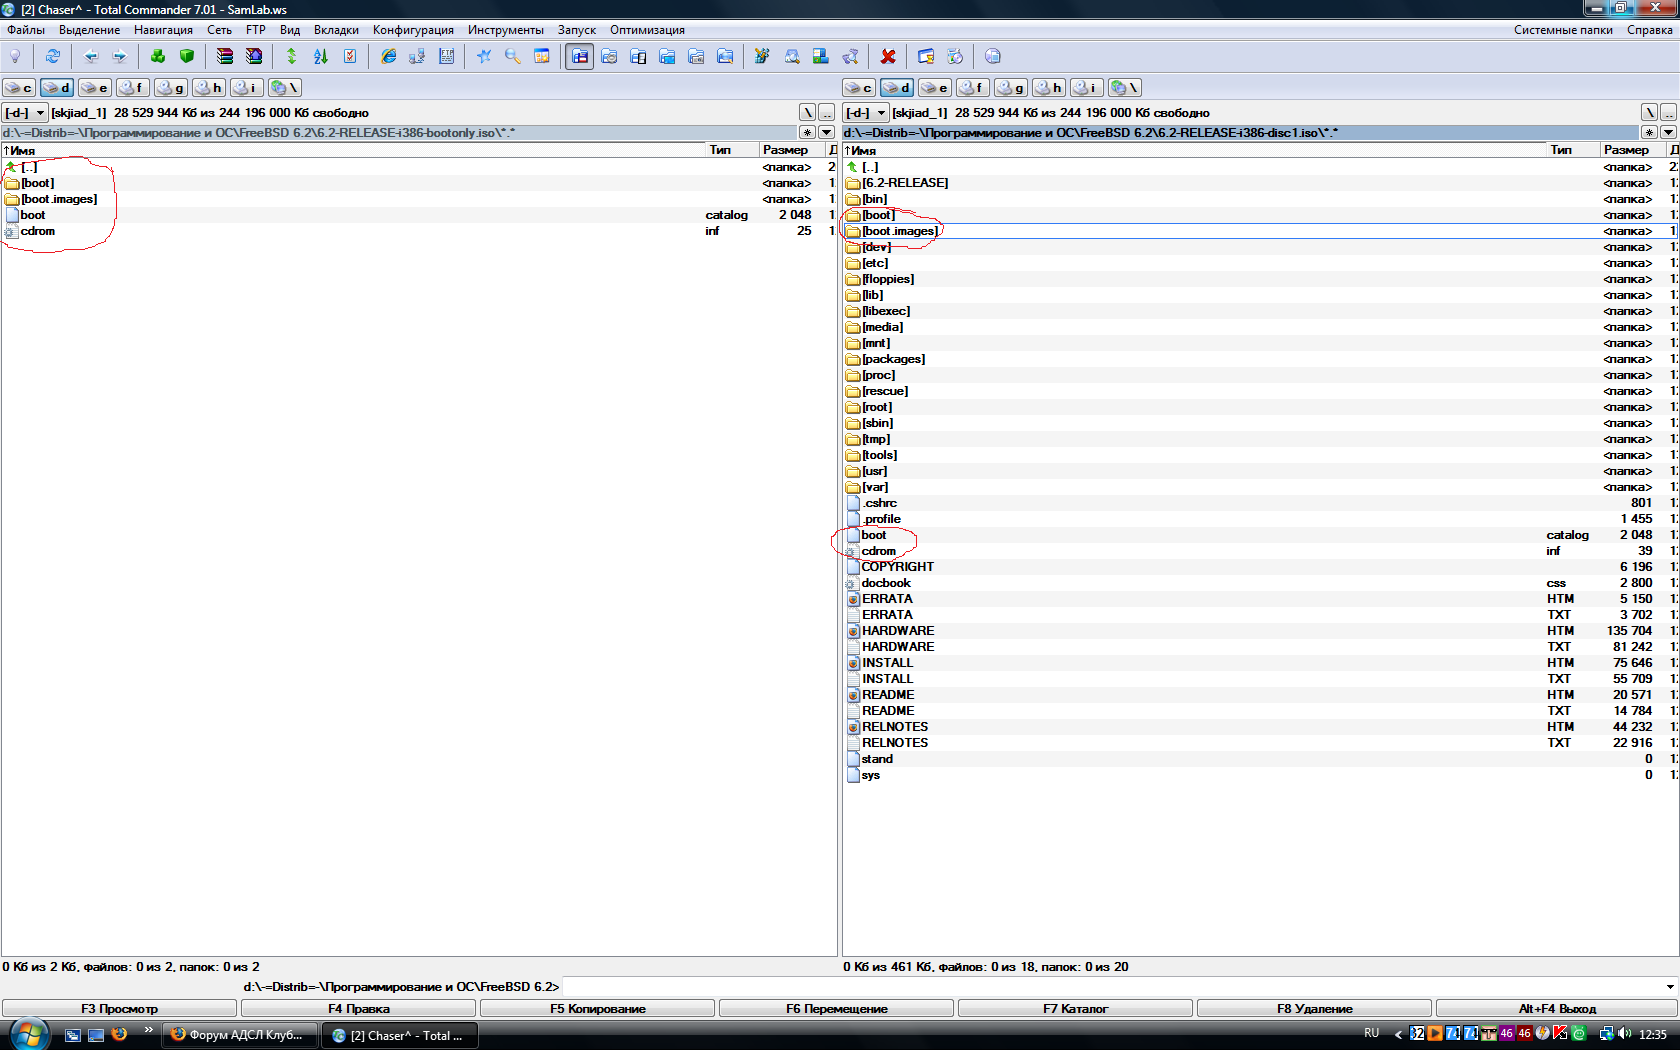Click the pack files archive icon
The height and width of the screenshot is (1050, 1680).
[225, 57]
